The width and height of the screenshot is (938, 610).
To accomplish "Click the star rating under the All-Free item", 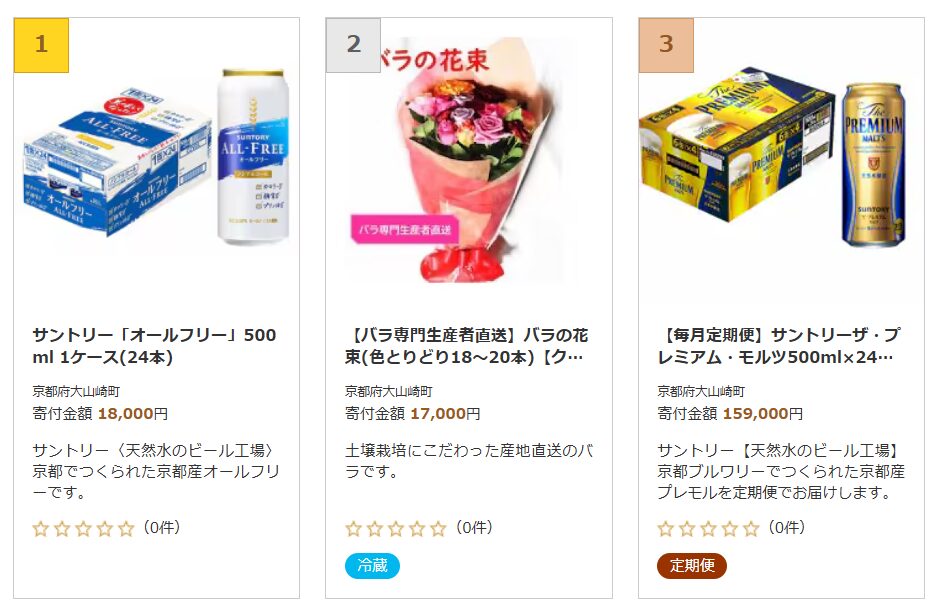I will 84,529.
